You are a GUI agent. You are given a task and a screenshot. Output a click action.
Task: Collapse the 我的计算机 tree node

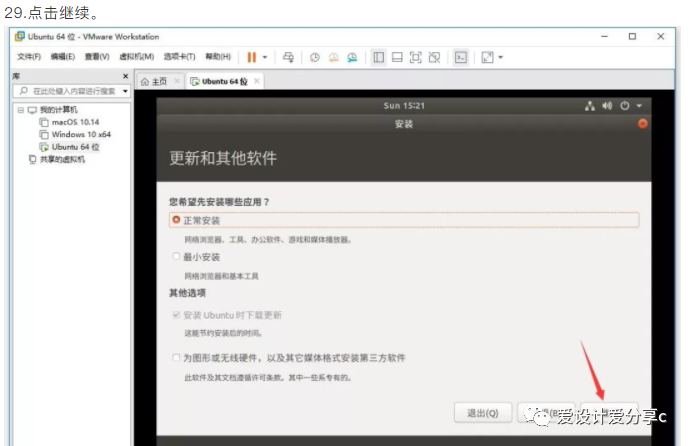20,109
